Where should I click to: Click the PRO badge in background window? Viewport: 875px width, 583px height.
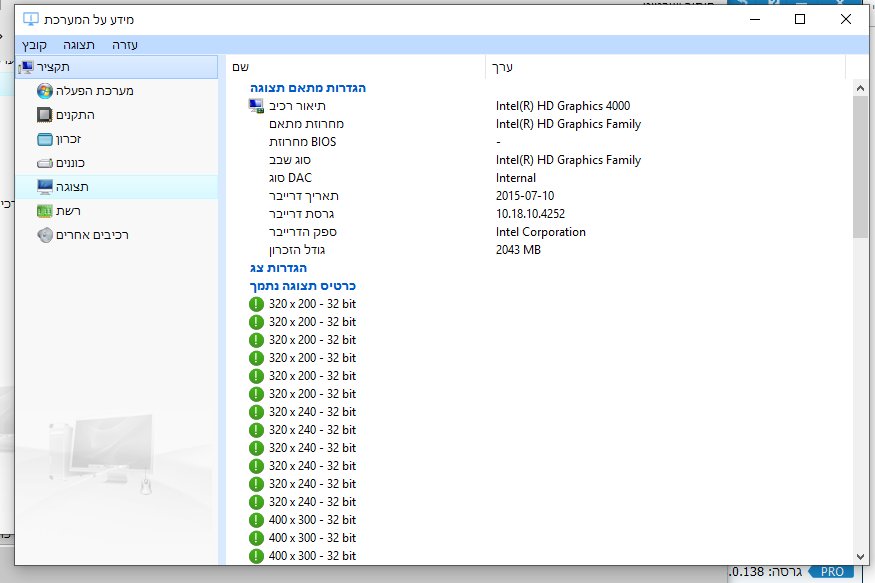[x=831, y=572]
